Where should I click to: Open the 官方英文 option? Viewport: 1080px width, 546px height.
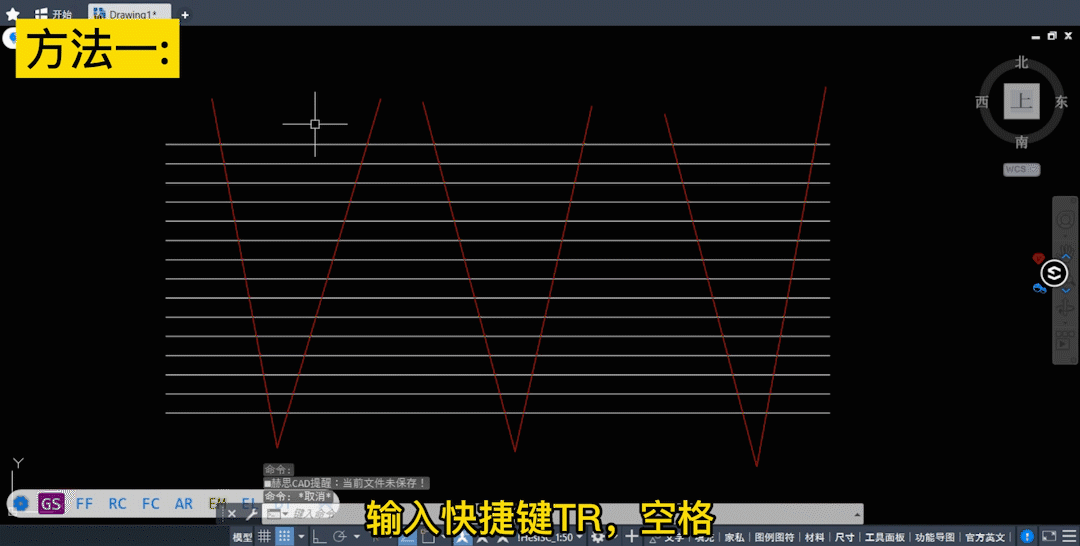tap(985, 537)
